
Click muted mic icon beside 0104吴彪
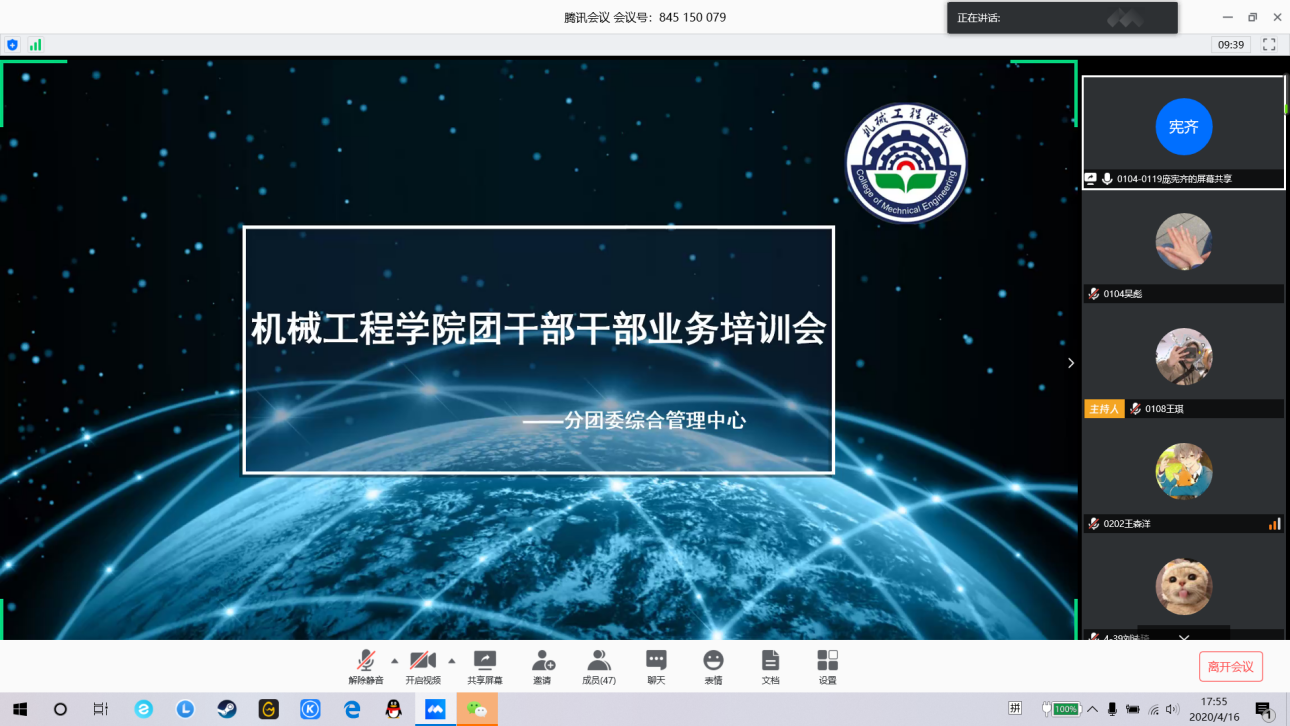point(1094,294)
